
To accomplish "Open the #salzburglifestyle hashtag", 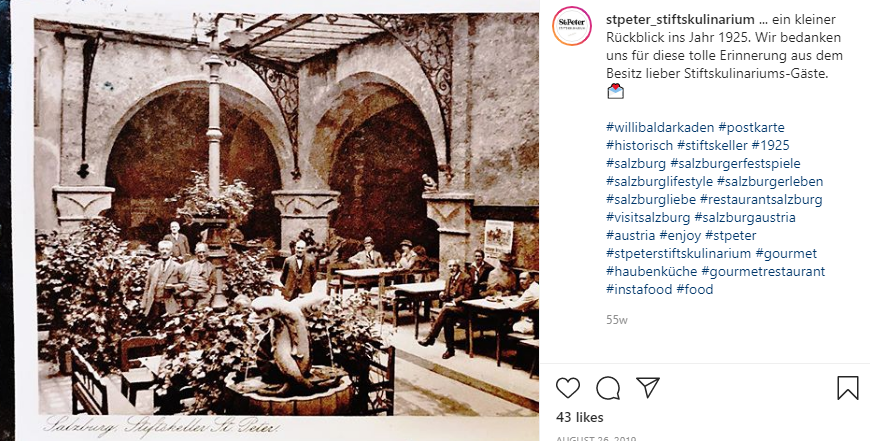I will (659, 181).
